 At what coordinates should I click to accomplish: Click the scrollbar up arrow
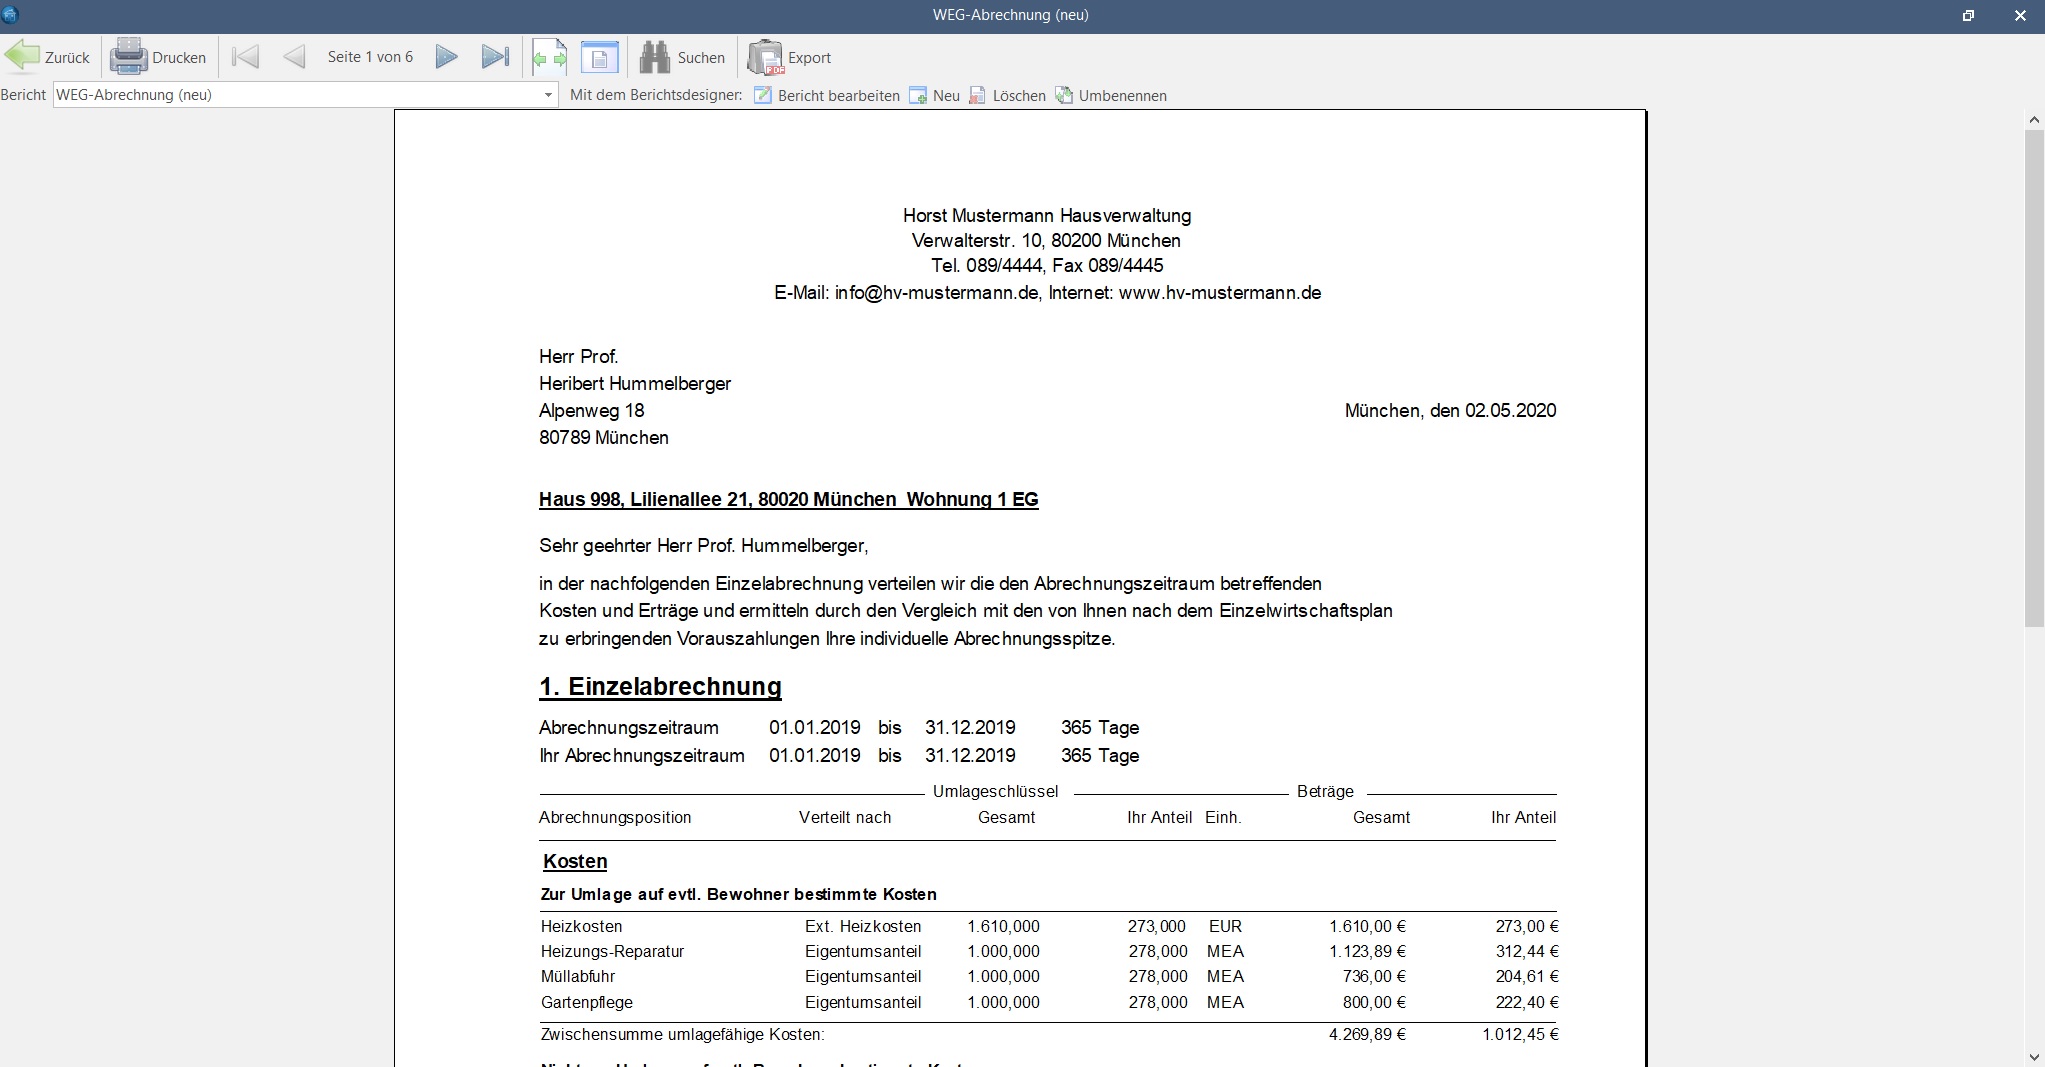point(2034,120)
